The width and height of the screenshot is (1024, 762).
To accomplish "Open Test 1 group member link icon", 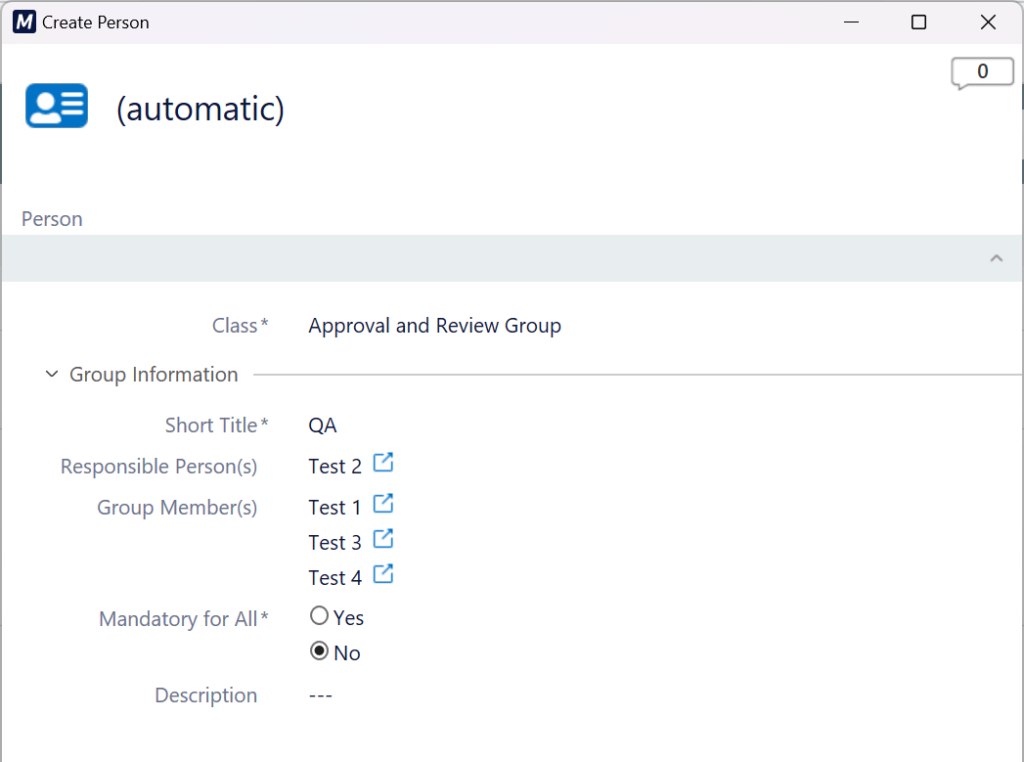I will tap(383, 504).
